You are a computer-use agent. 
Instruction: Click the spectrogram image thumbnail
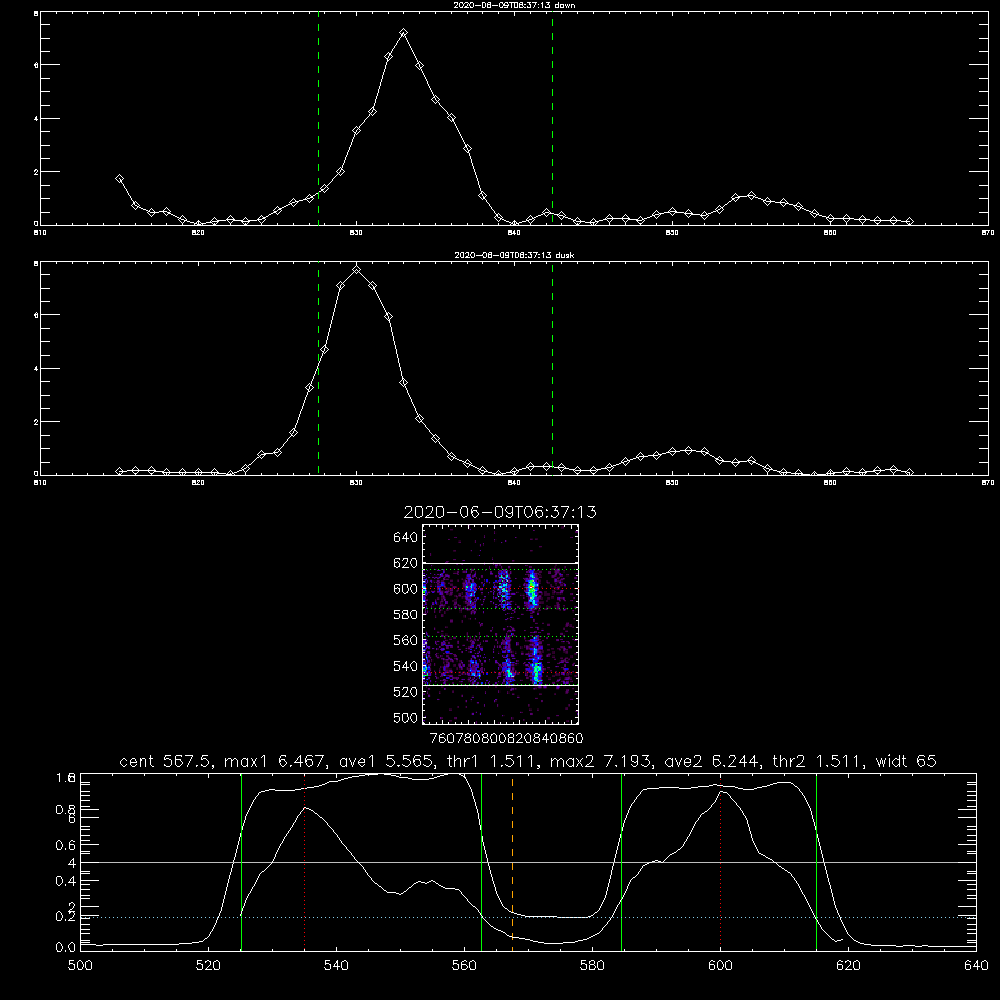click(x=500, y=624)
